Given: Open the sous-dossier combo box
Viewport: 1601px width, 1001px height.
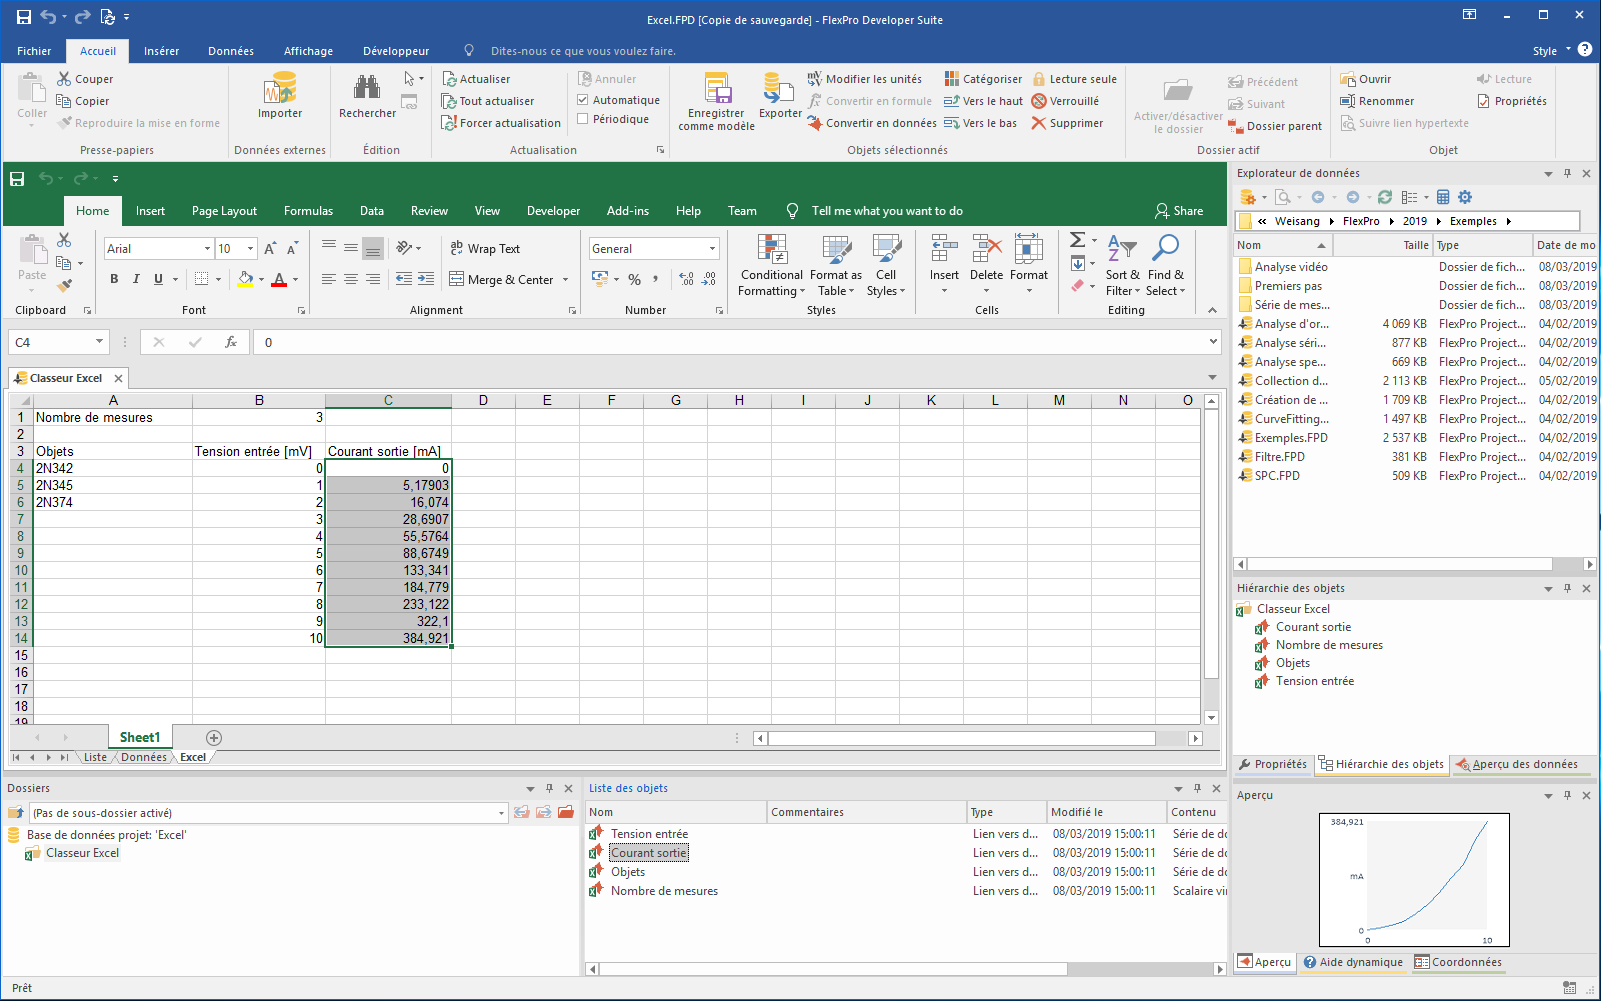Looking at the screenshot, I should [x=268, y=813].
